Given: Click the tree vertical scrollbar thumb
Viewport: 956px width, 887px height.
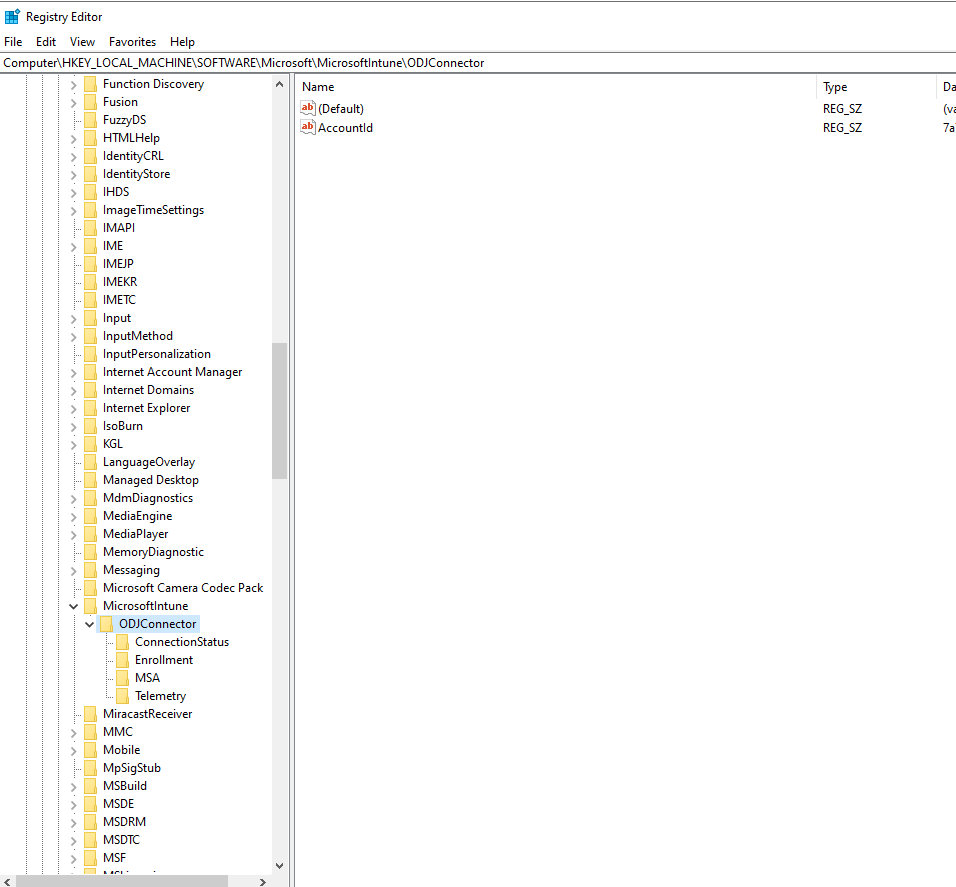Looking at the screenshot, I should coord(279,411).
